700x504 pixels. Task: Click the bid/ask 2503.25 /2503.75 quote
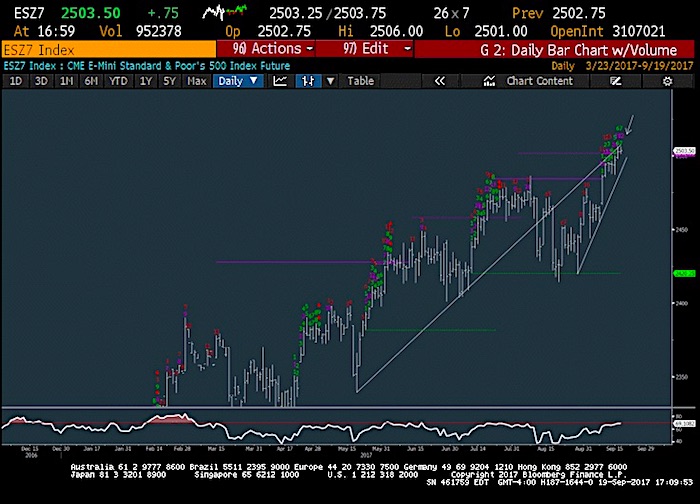point(327,13)
